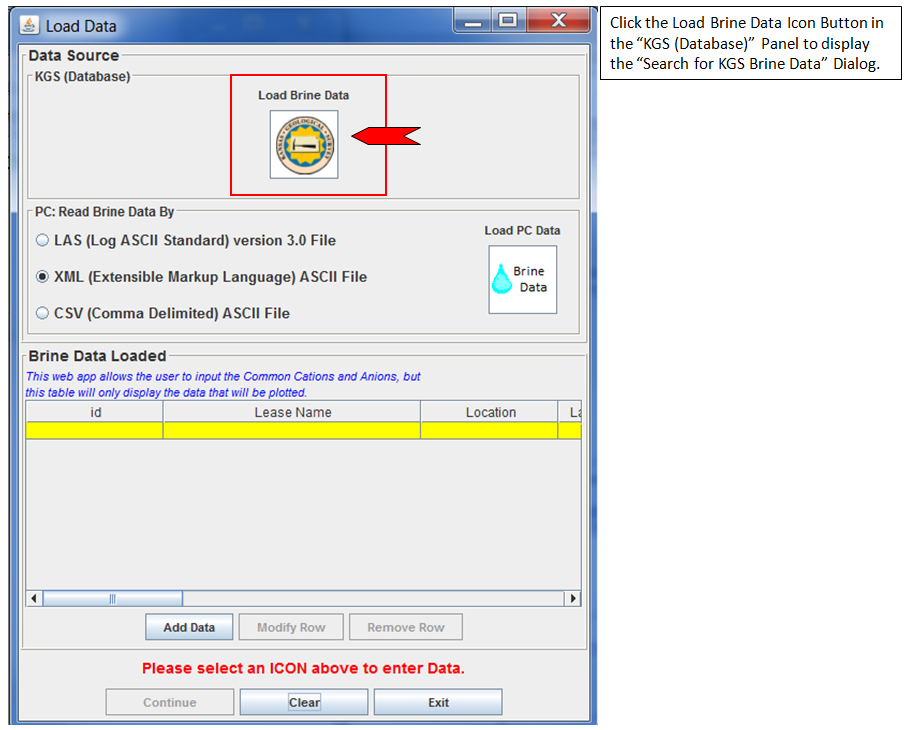Select XML ASCII File radio button
This screenshot has width=907, height=730.
42,276
